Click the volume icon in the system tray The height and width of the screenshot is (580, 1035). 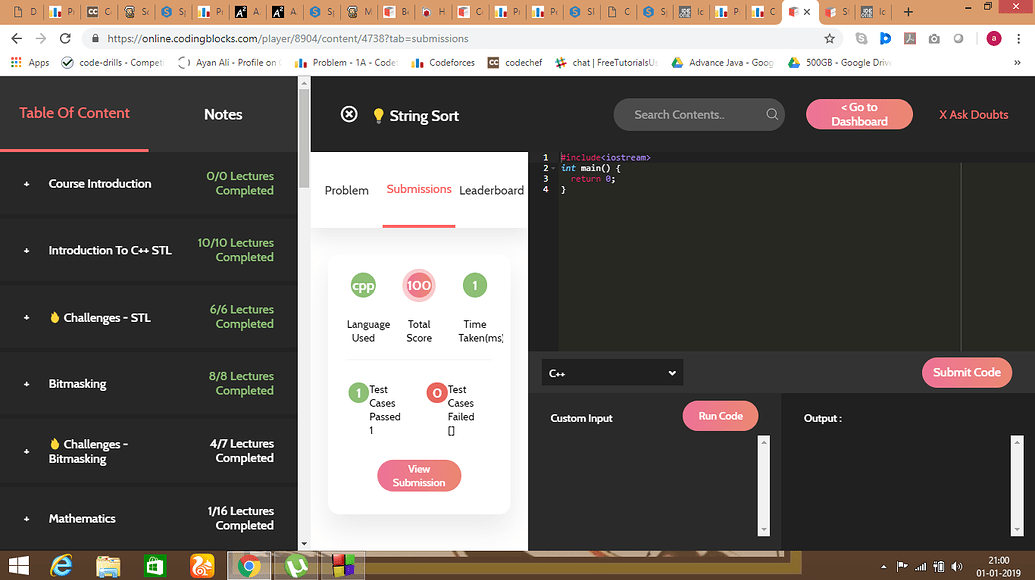(955, 565)
